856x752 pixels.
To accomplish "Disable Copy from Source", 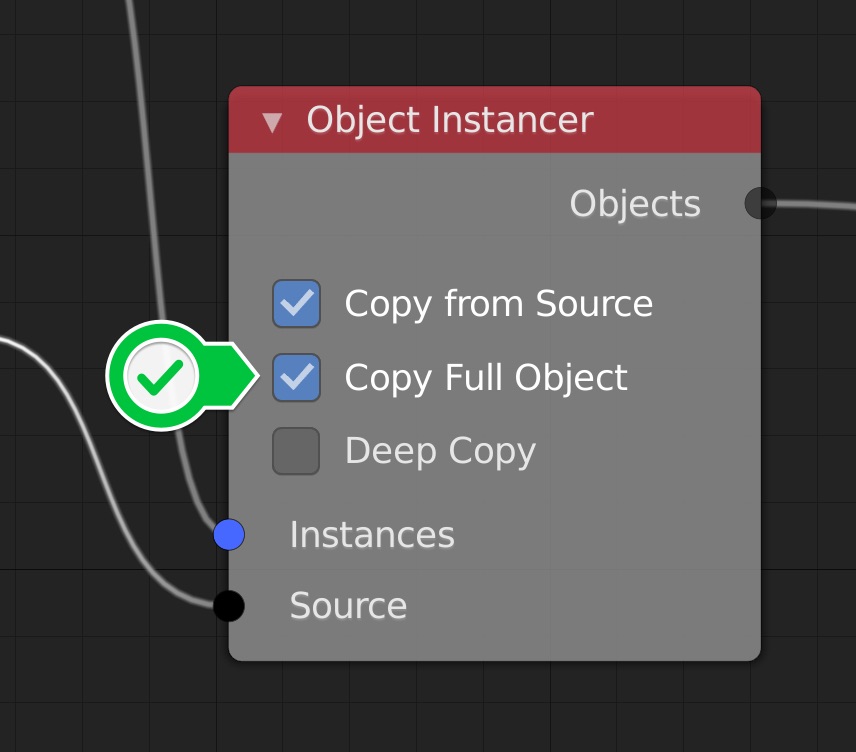I will click(x=296, y=303).
